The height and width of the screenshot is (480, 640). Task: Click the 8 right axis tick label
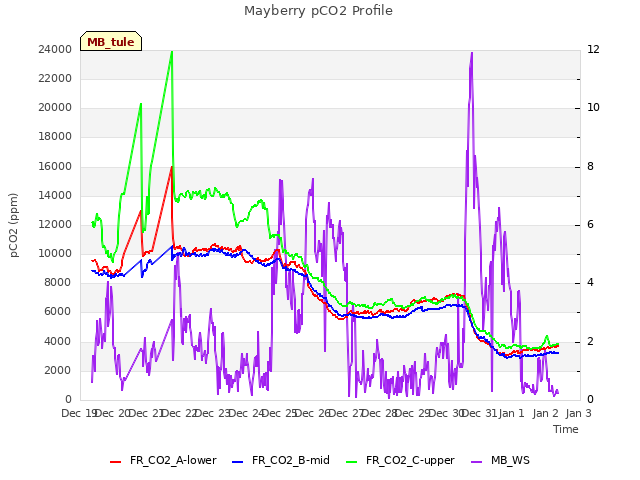[590, 166]
